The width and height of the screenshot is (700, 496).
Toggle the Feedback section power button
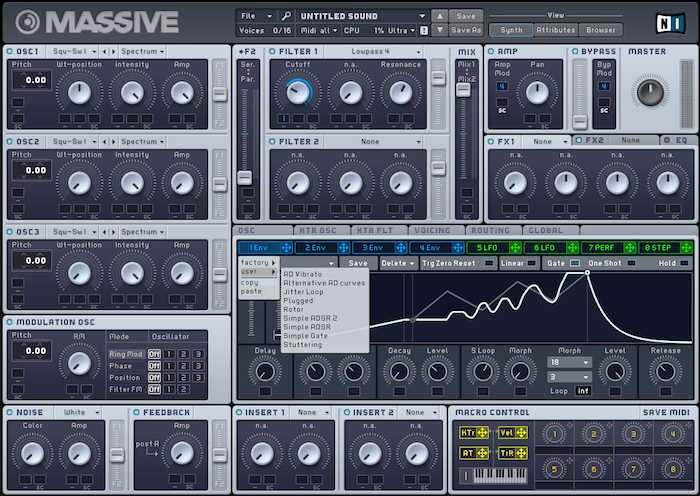tap(136, 413)
